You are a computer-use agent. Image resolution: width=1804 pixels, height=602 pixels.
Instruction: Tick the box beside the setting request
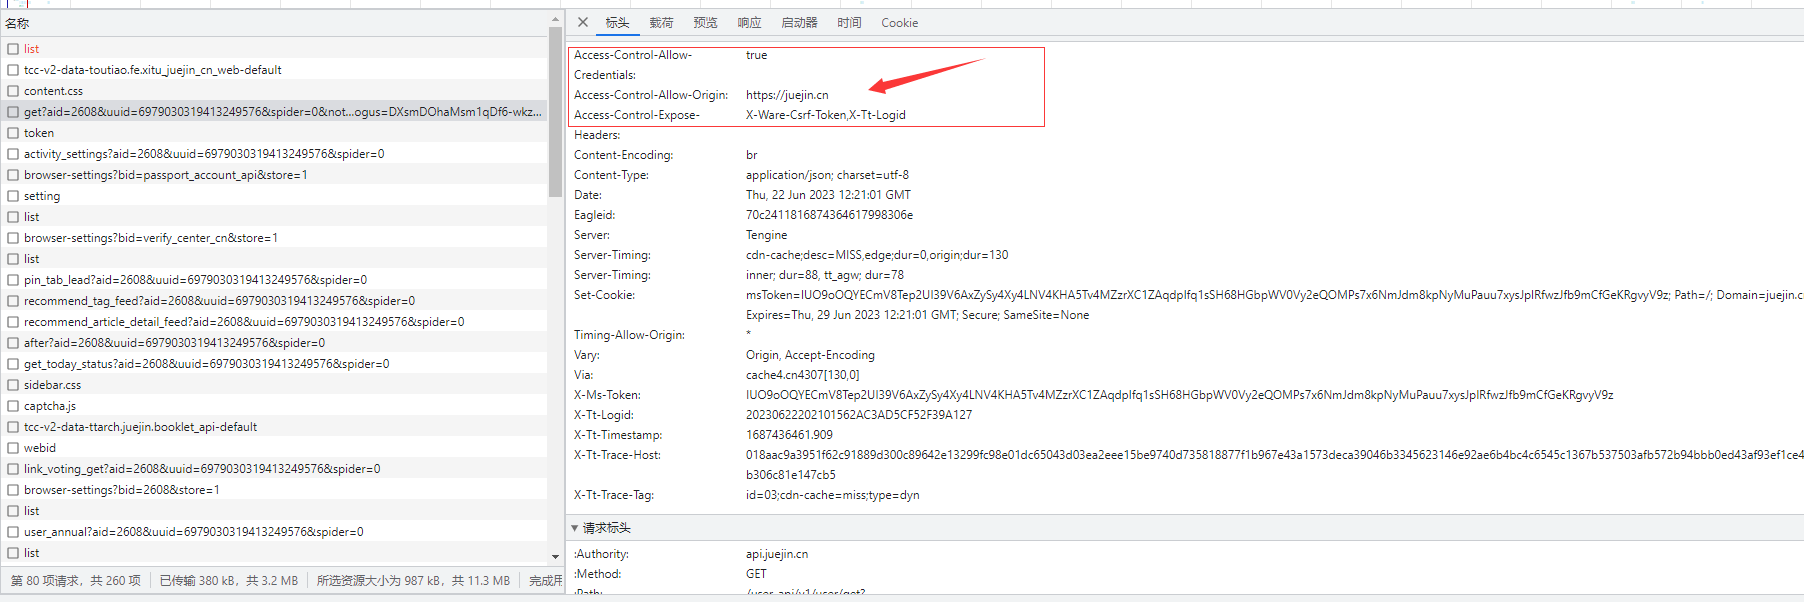[x=13, y=196]
